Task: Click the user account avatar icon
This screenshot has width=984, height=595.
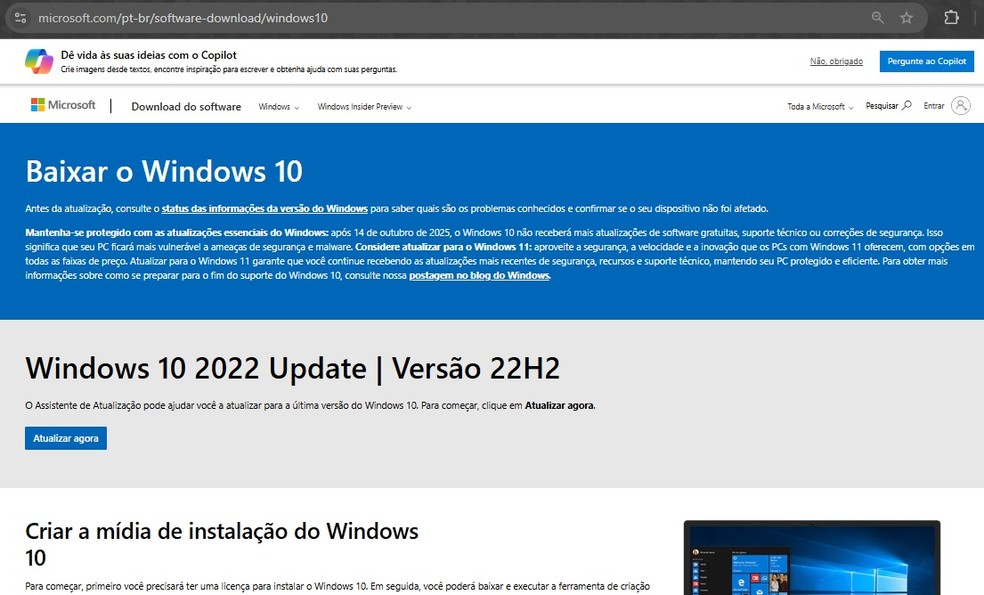Action: click(960, 105)
